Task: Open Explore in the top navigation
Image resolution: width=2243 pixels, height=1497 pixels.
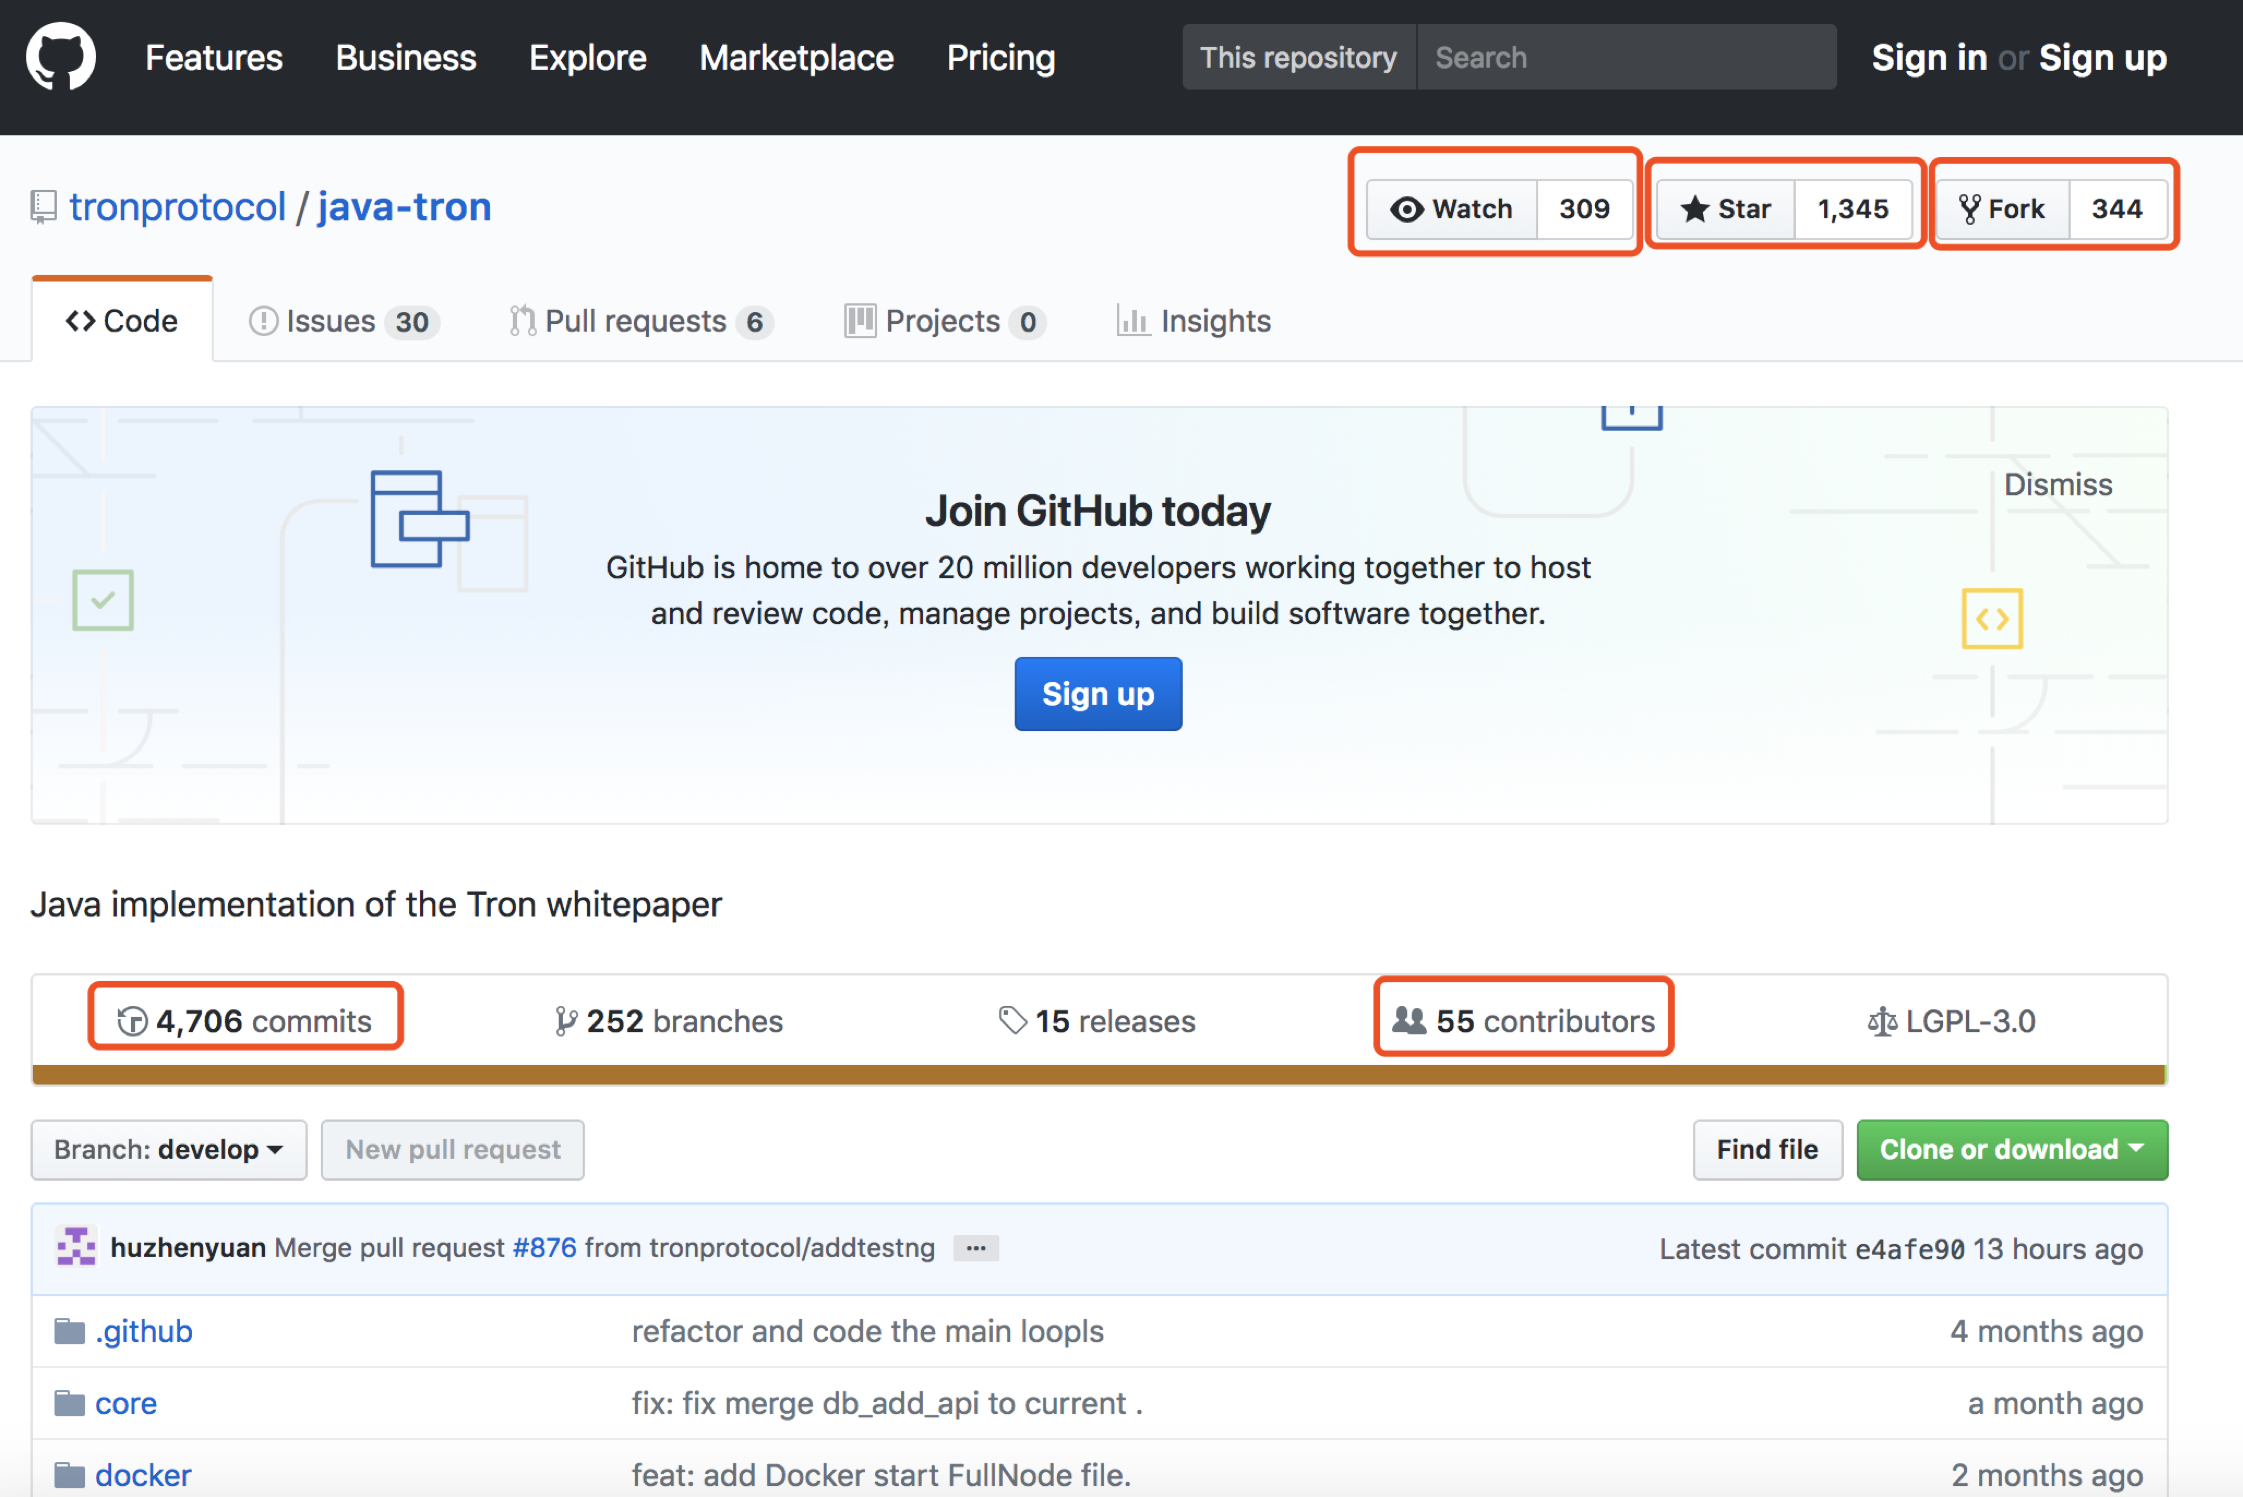Action: [588, 58]
